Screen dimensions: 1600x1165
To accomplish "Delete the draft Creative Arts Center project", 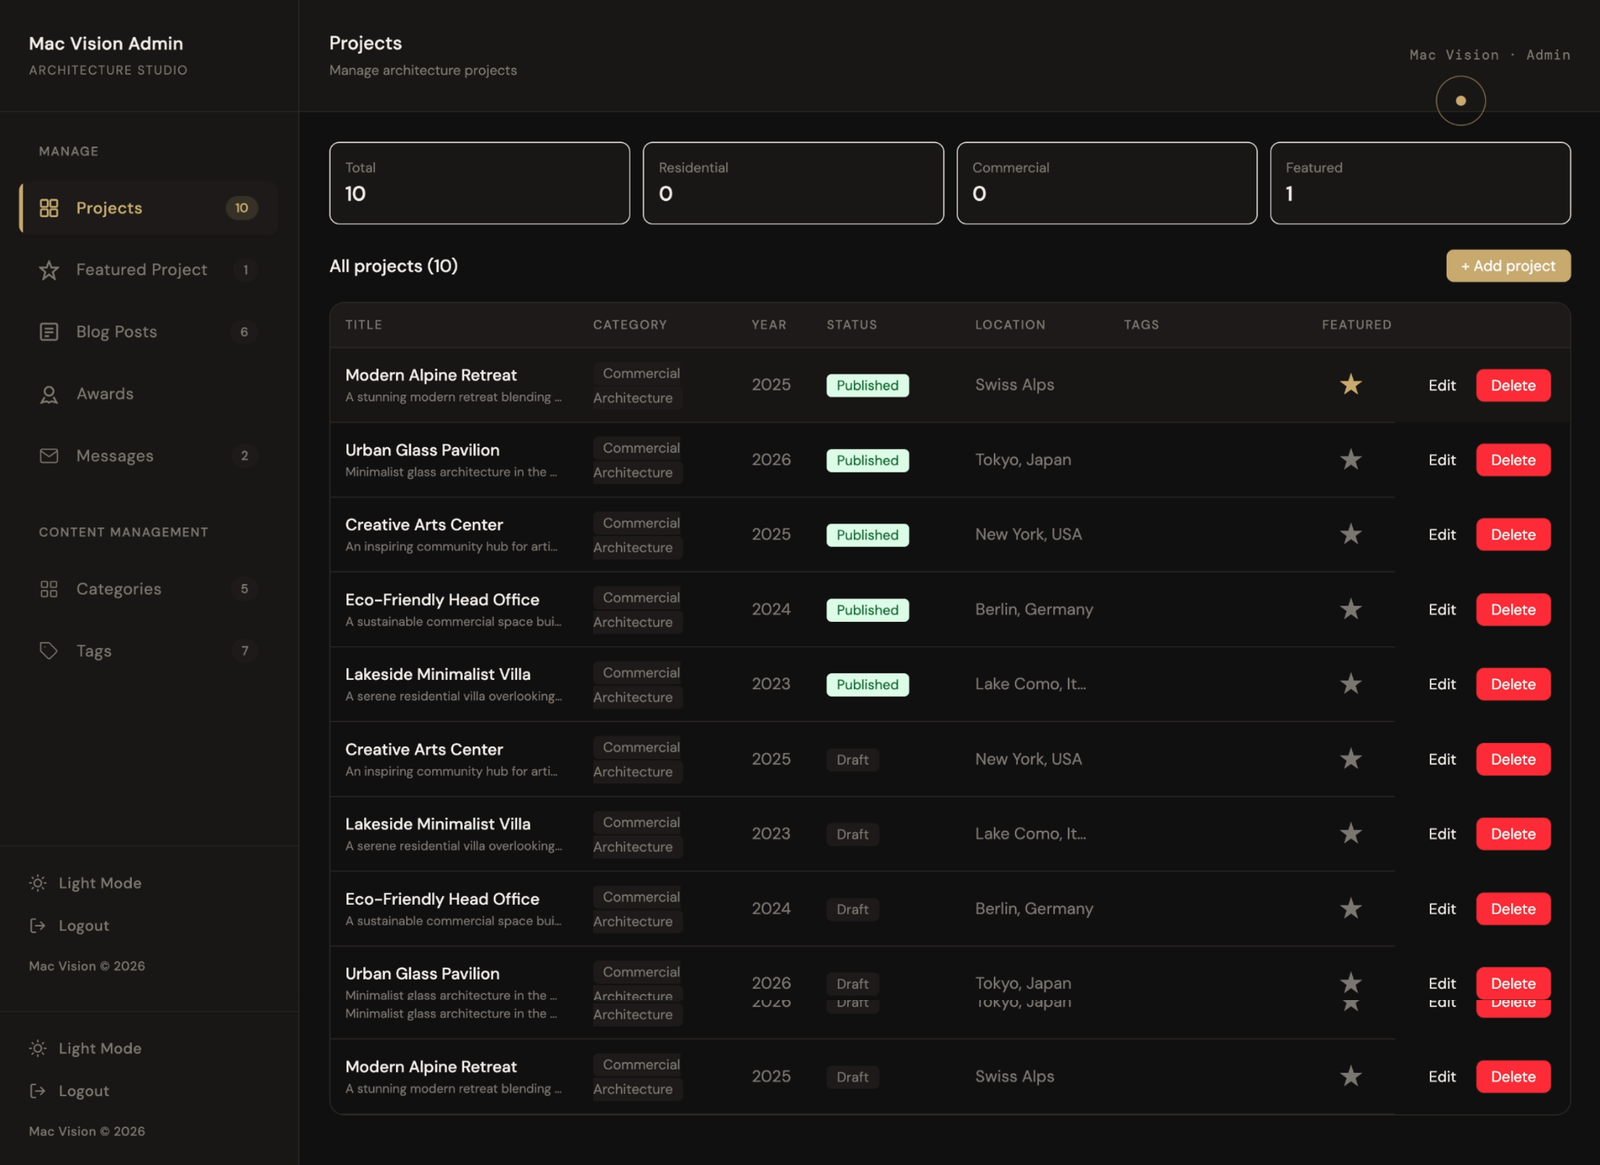I will tap(1513, 759).
